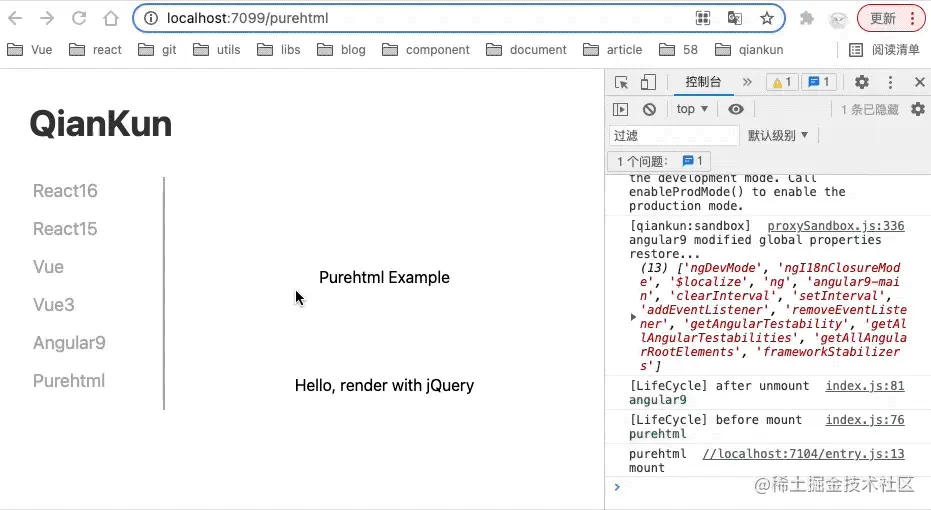Open the Vue bookmarks folder

pos(30,50)
